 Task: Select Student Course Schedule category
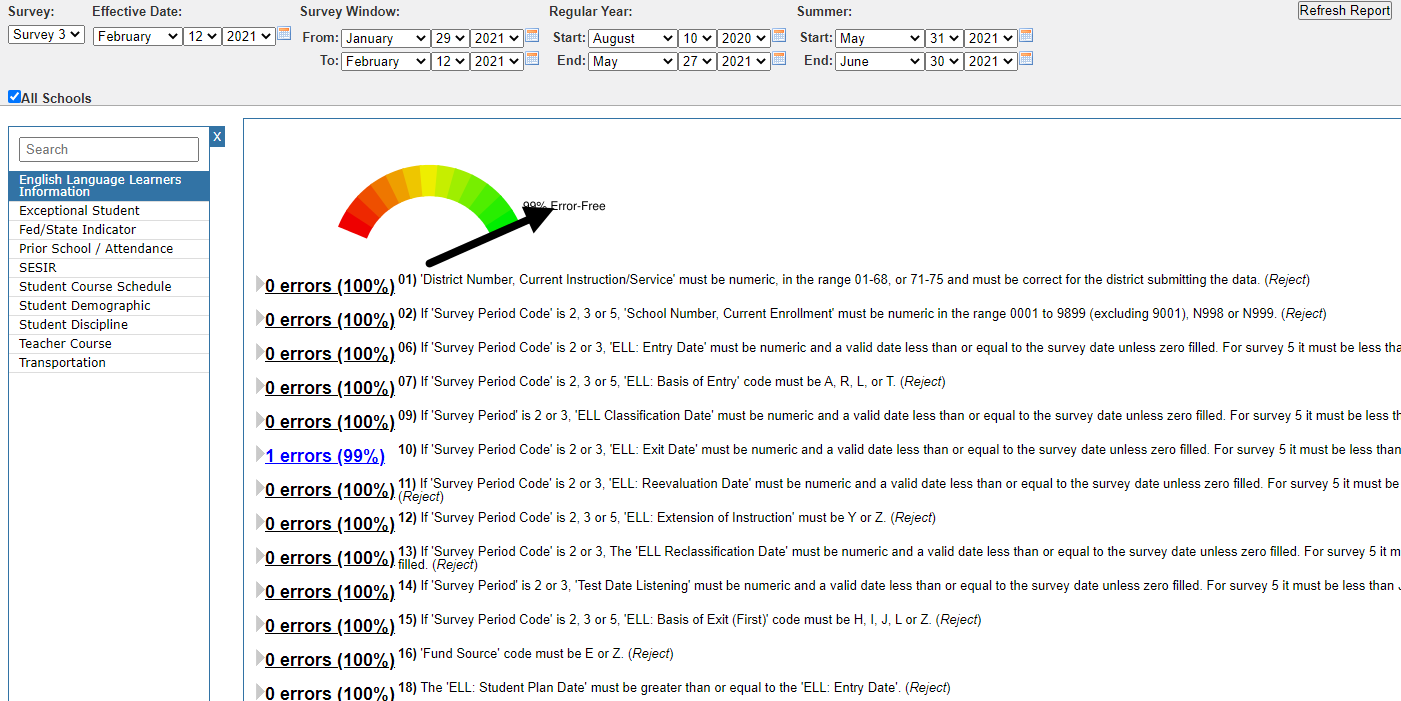[x=109, y=287]
